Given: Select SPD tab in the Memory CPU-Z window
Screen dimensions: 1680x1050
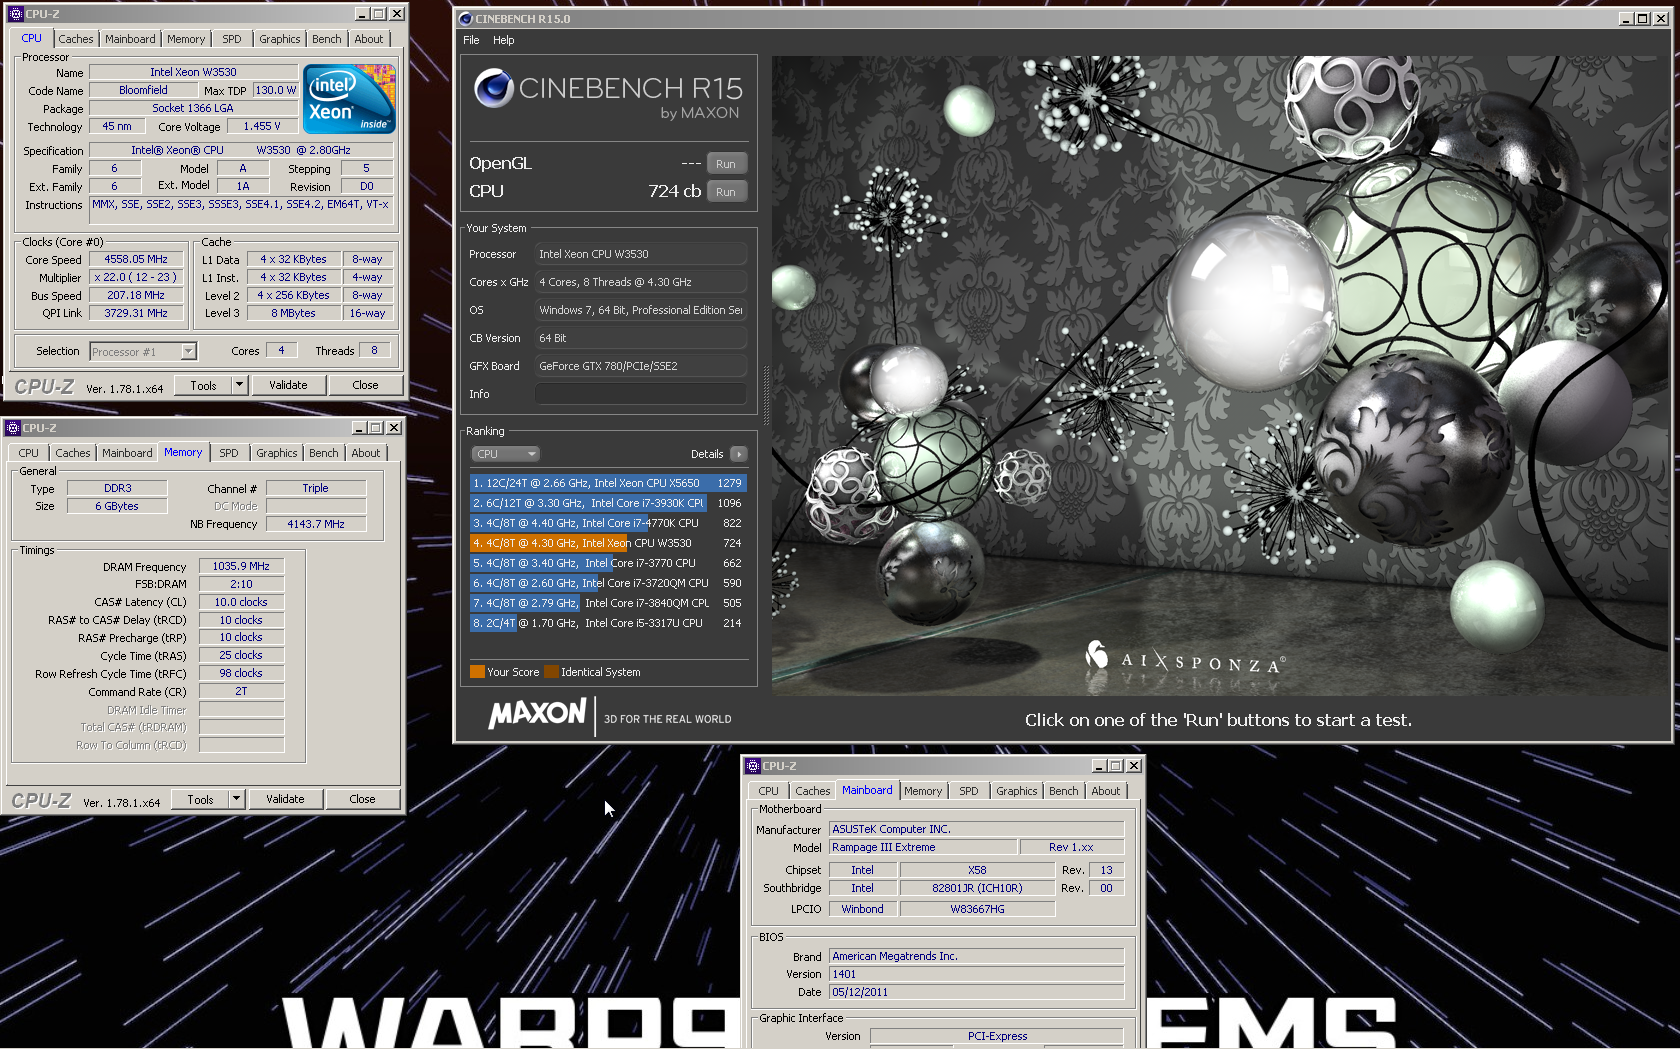Looking at the screenshot, I should (x=229, y=453).
